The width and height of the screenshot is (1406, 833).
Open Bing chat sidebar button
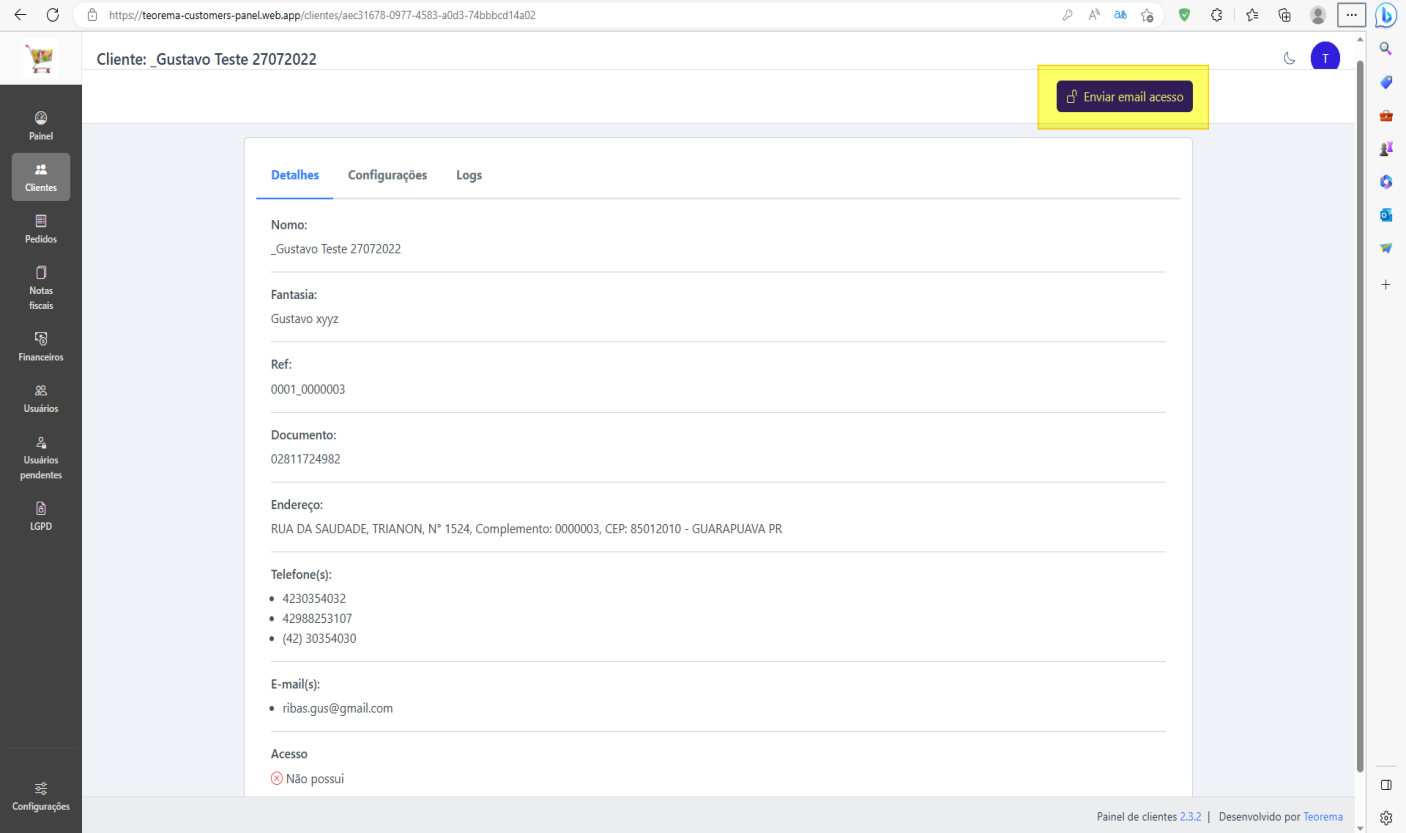(x=1386, y=16)
